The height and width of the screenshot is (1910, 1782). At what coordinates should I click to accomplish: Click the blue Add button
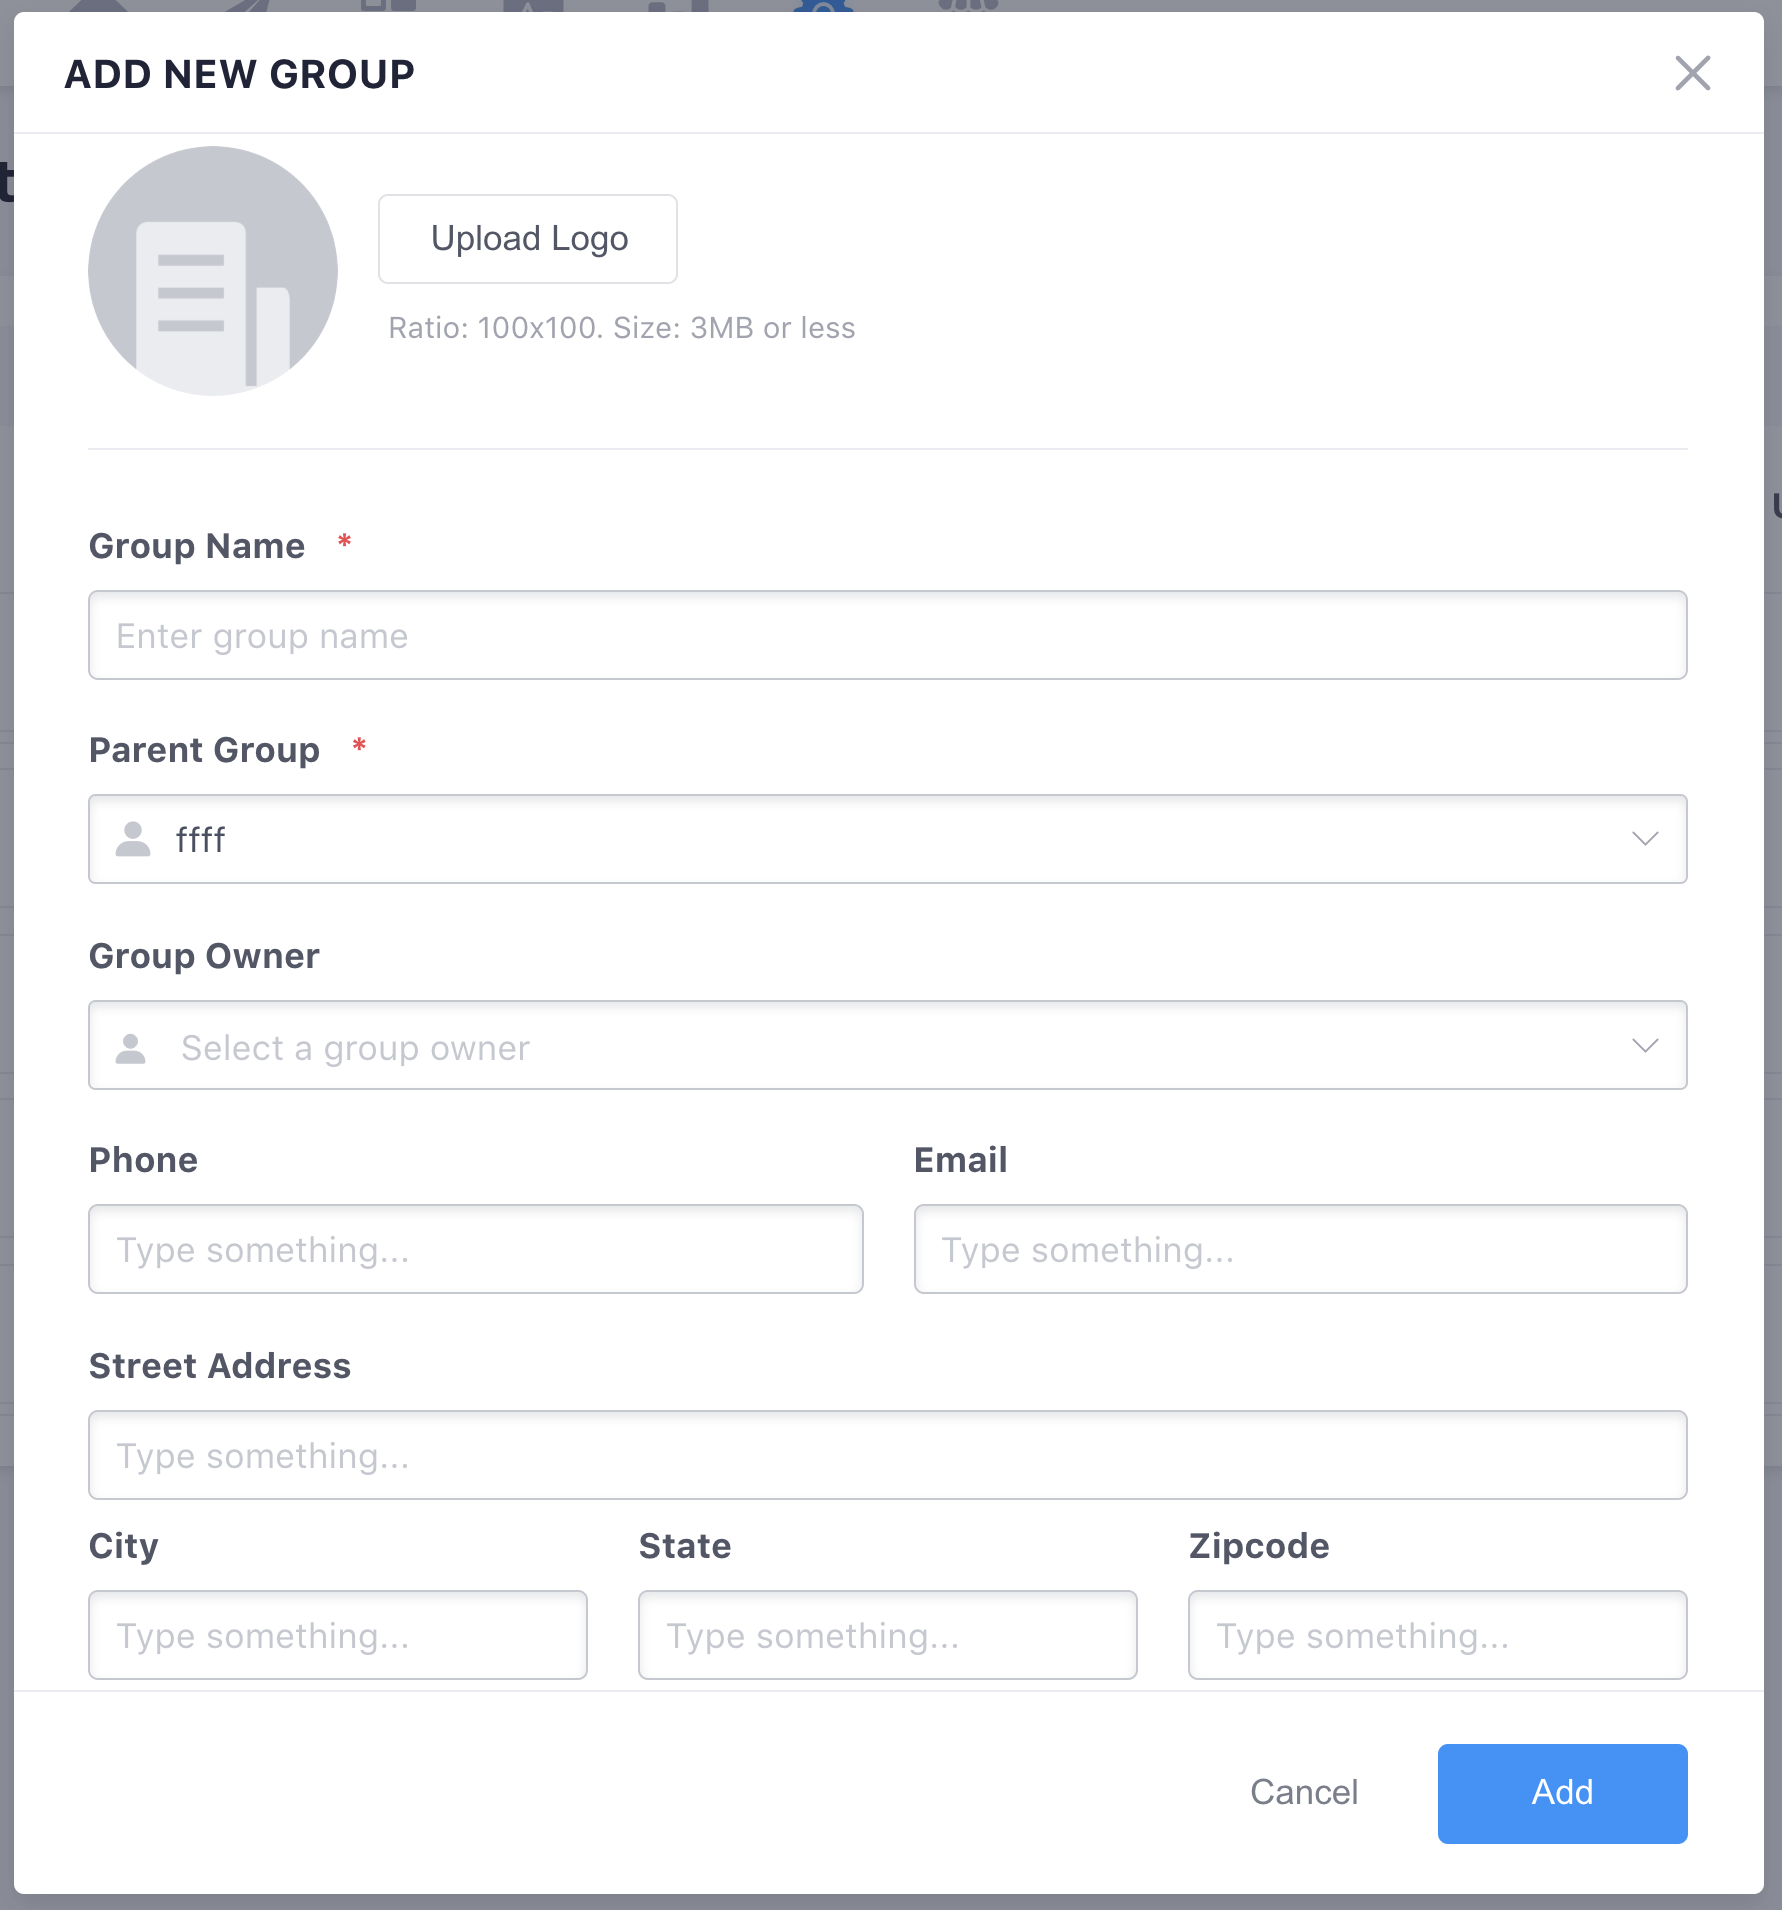coord(1563,1793)
